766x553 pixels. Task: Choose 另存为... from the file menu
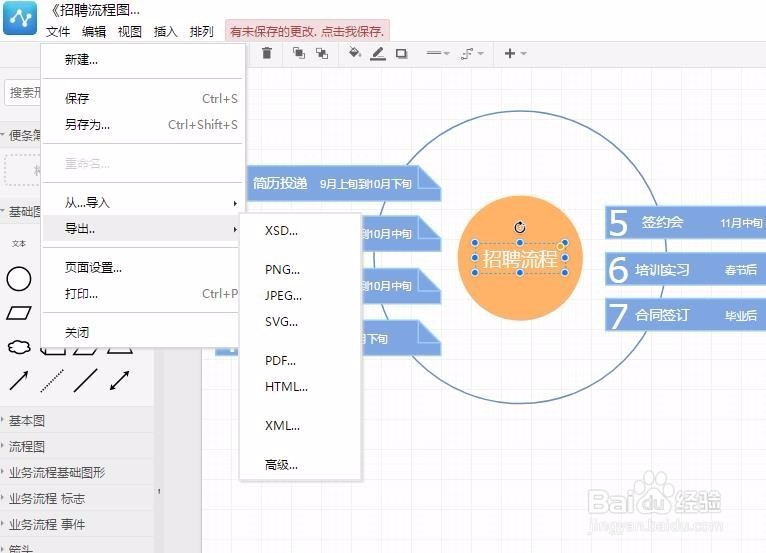143,125
